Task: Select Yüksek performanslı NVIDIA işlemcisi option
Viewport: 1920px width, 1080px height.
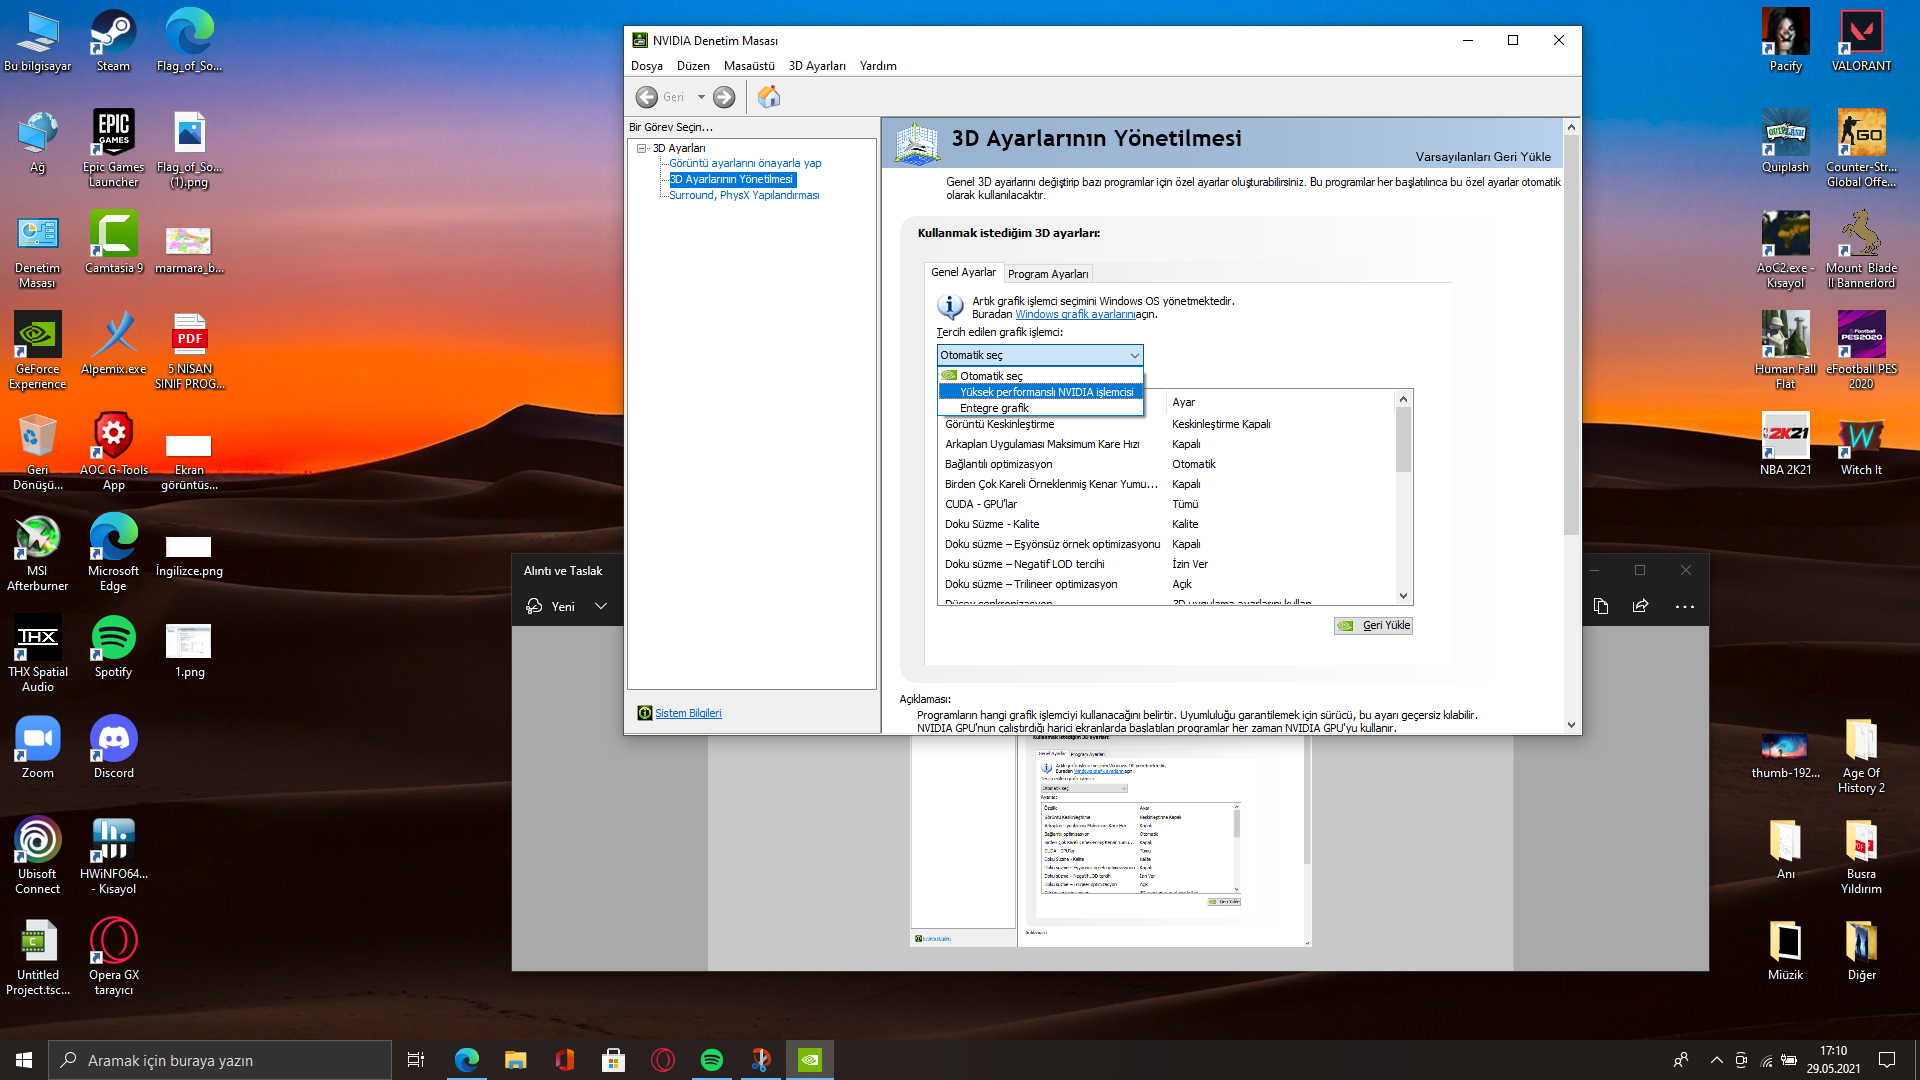Action: coord(1046,392)
